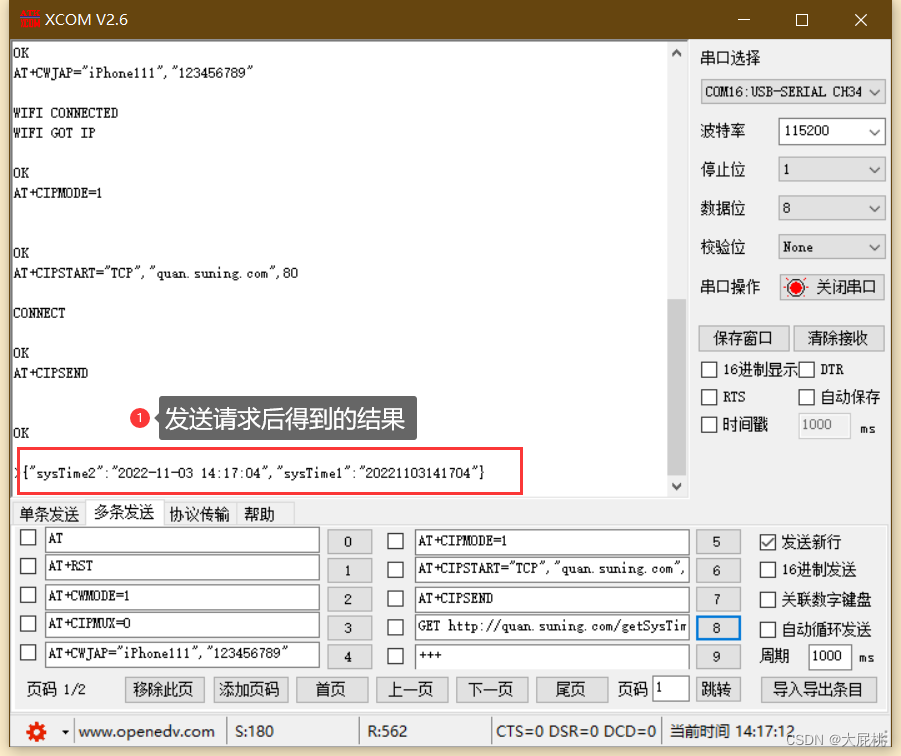Click the 添加页码 button
The height and width of the screenshot is (756, 901).
[x=250, y=689]
